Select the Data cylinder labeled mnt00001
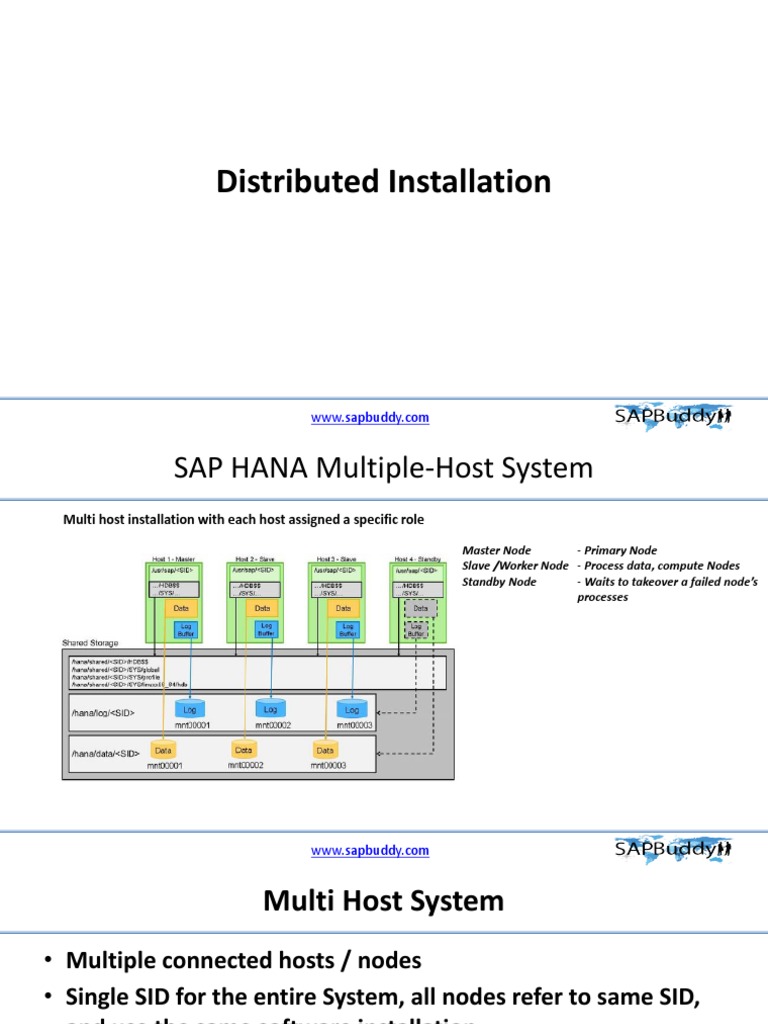This screenshot has height=1024, width=768. (x=163, y=750)
